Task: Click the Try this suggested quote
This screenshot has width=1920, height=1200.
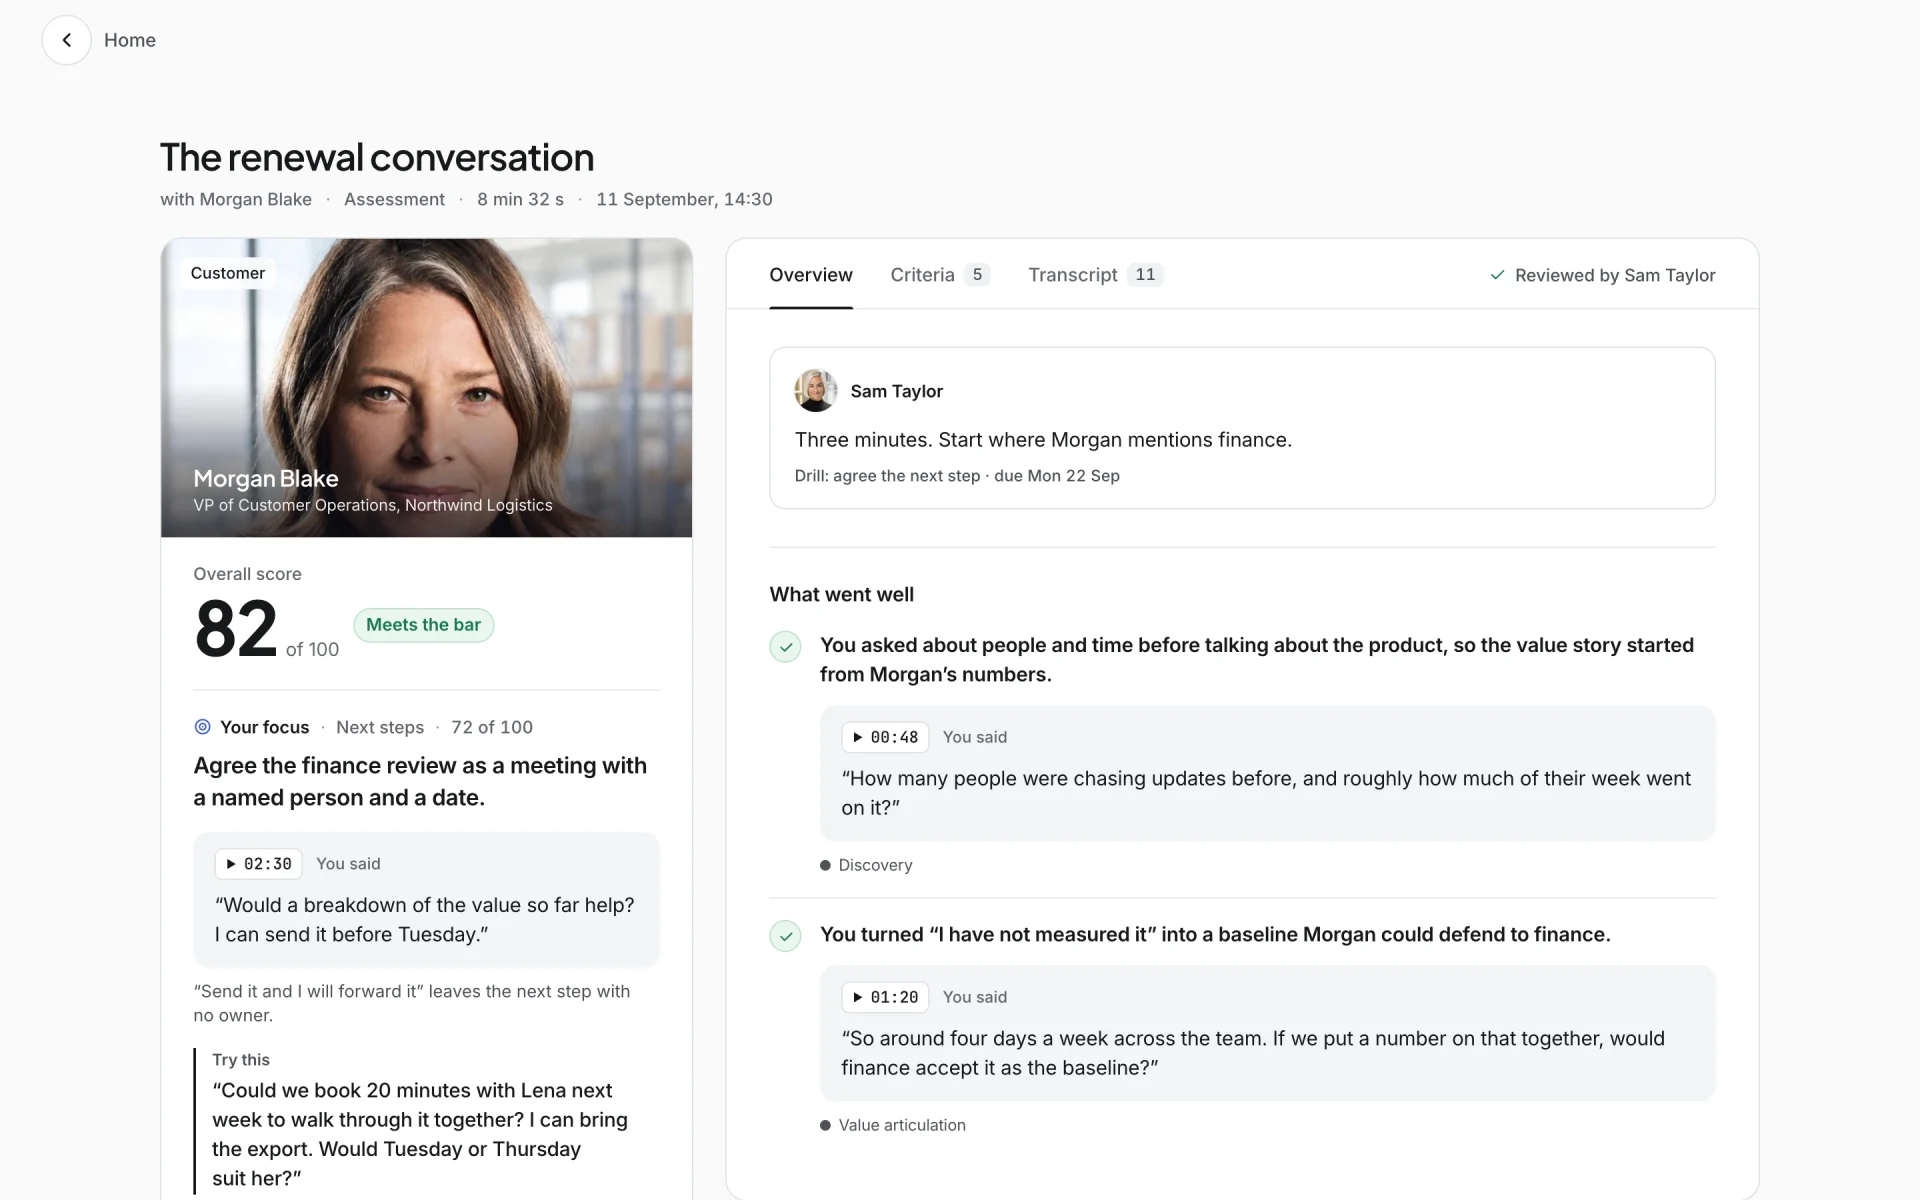Action: [x=420, y=1134]
